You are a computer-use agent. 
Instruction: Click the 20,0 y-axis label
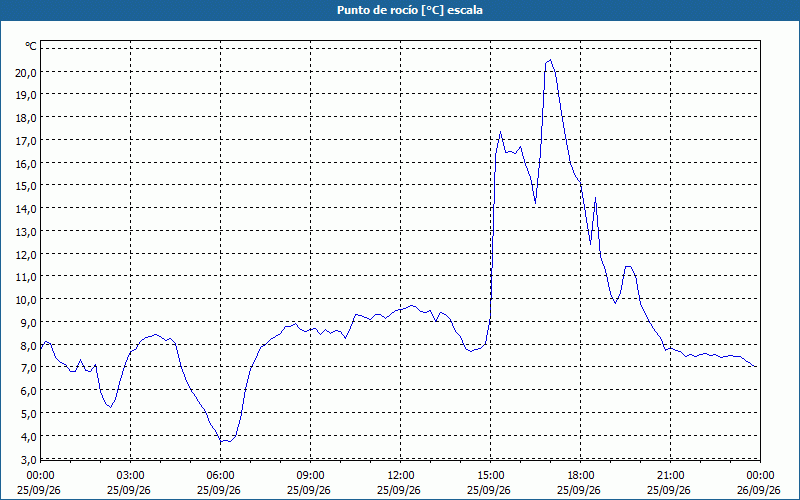click(26, 72)
